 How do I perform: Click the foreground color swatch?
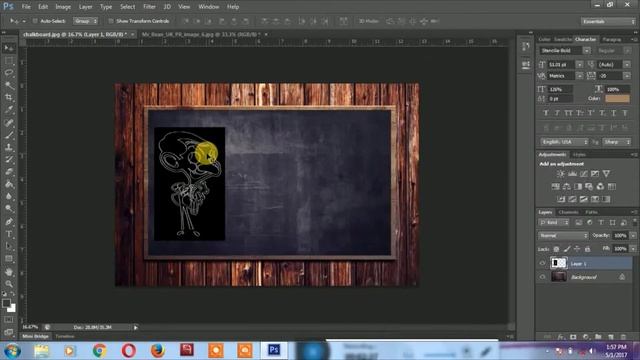click(6, 303)
